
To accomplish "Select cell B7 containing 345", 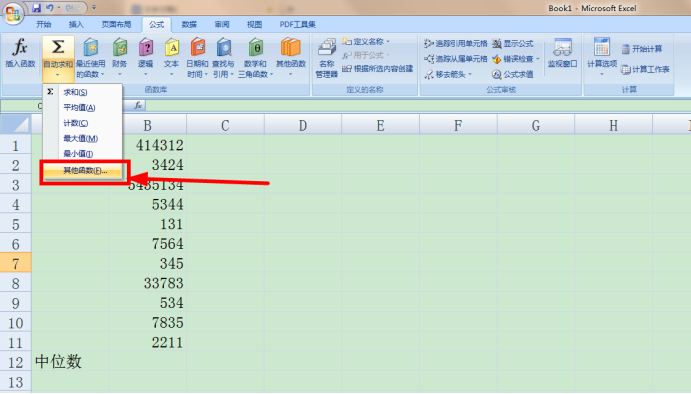I will click(x=148, y=263).
